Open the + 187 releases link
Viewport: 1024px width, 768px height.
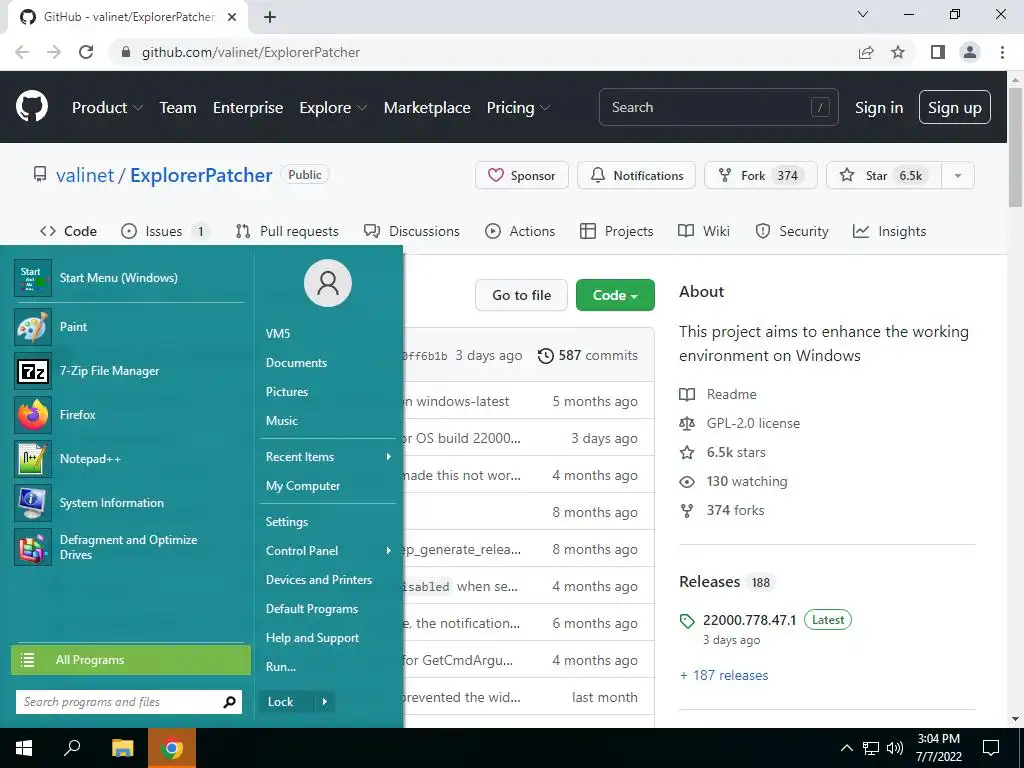(x=724, y=675)
